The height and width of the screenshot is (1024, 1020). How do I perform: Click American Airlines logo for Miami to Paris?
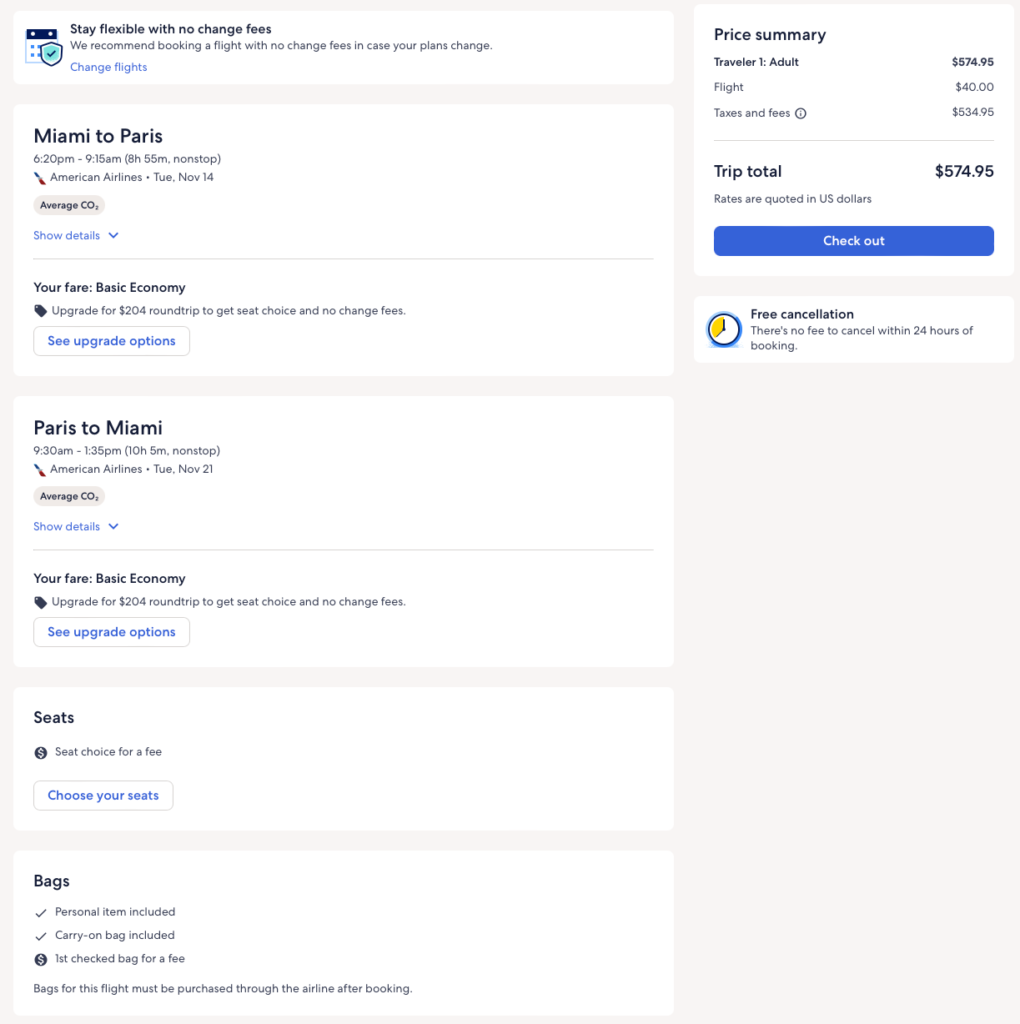(x=40, y=178)
